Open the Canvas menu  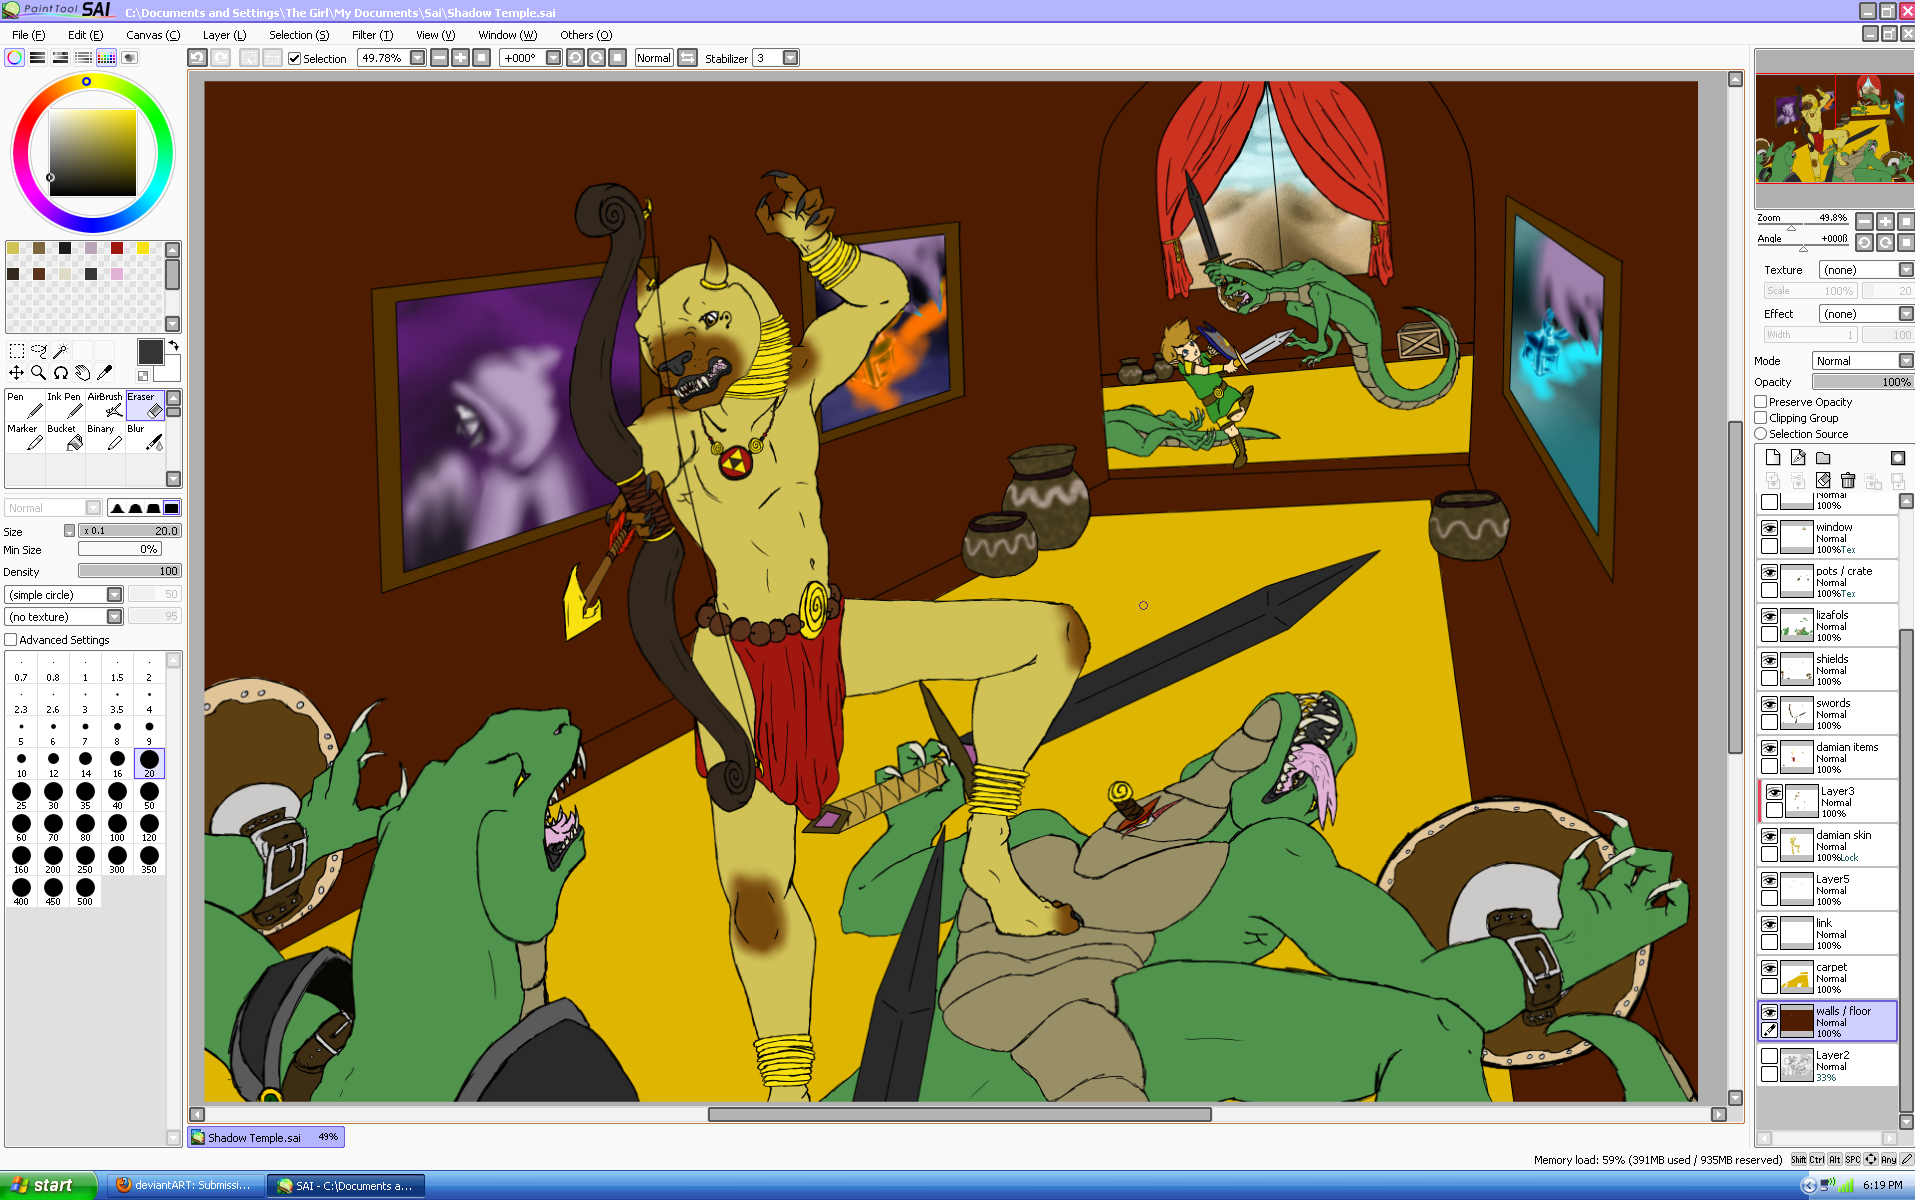tap(153, 35)
